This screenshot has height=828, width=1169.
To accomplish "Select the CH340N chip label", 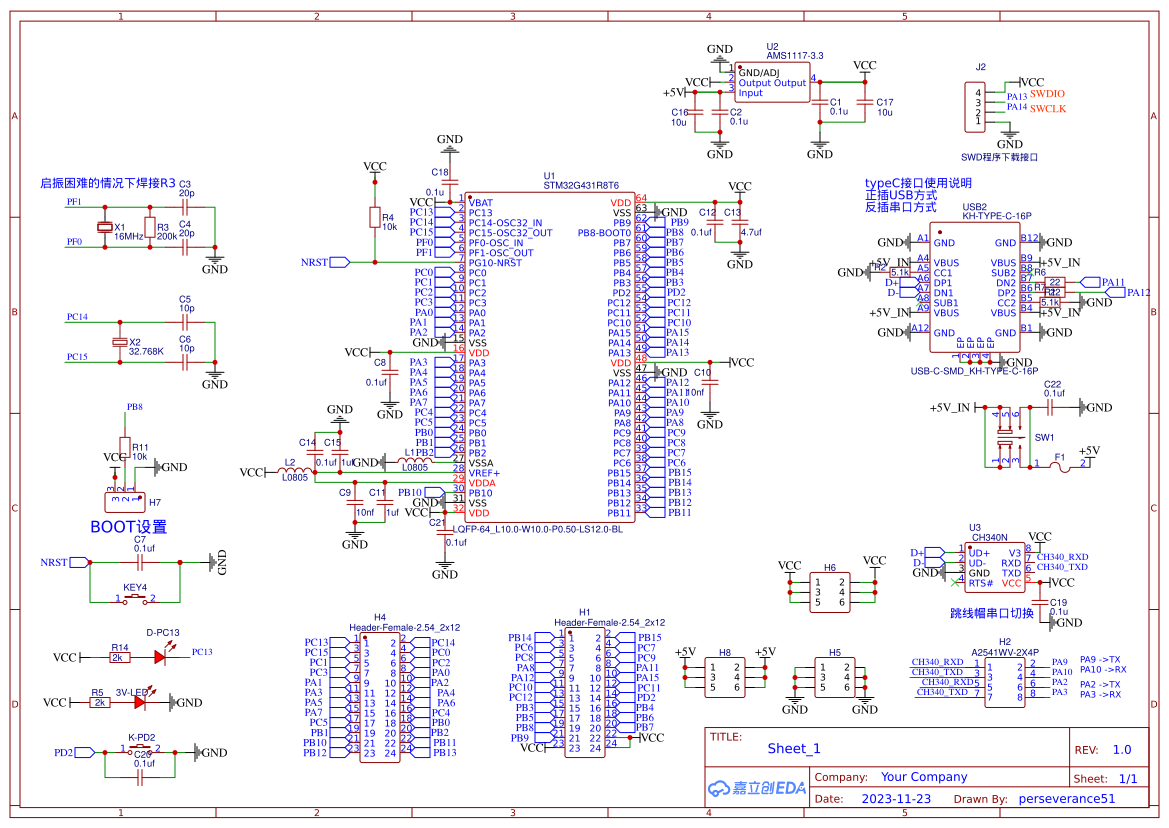I will tap(989, 537).
